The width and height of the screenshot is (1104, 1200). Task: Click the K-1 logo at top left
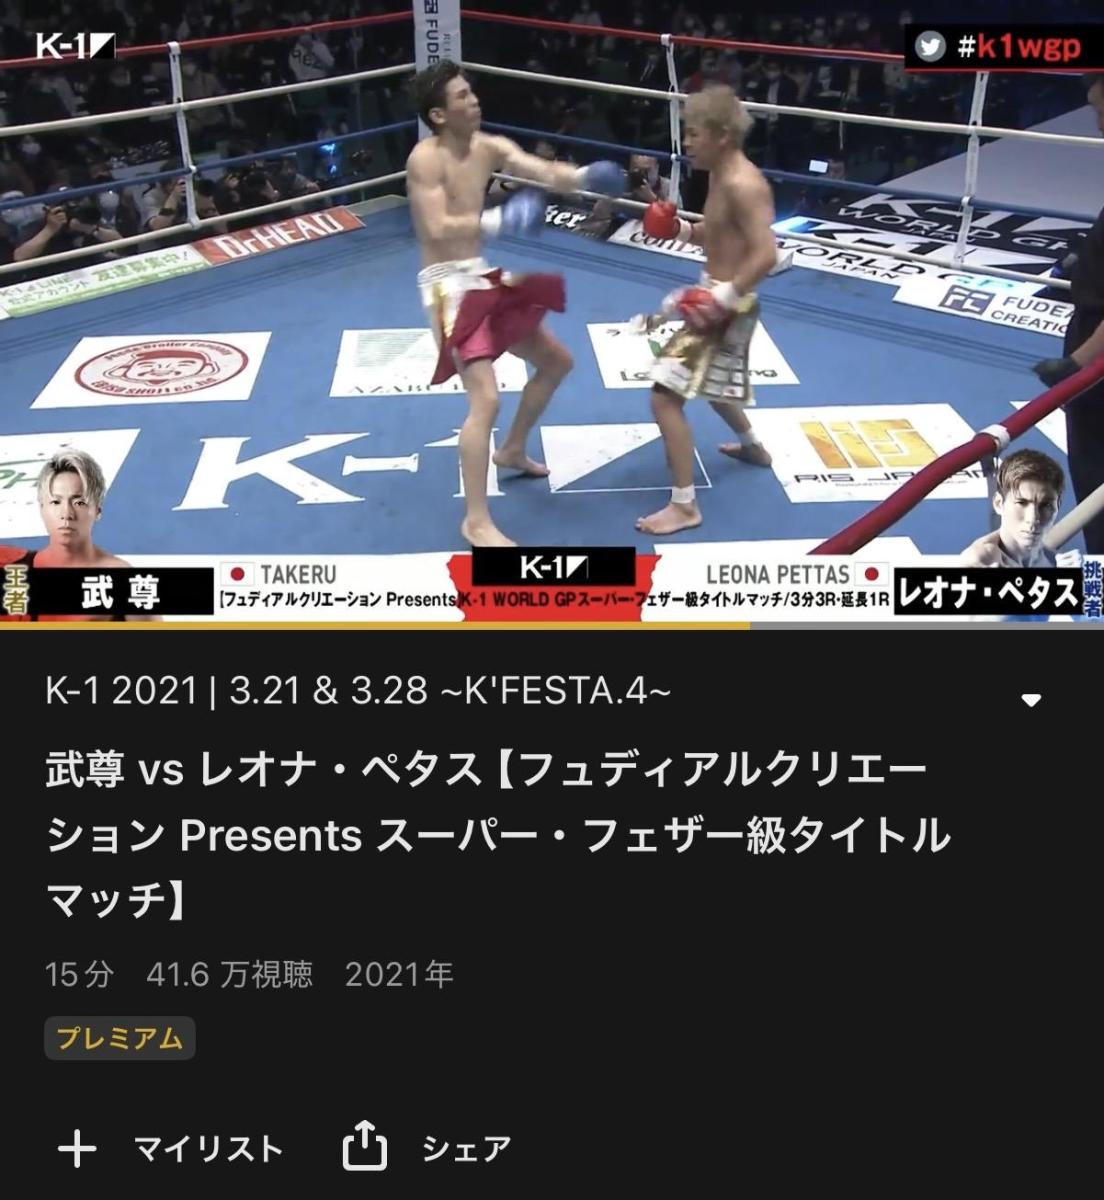point(75,46)
